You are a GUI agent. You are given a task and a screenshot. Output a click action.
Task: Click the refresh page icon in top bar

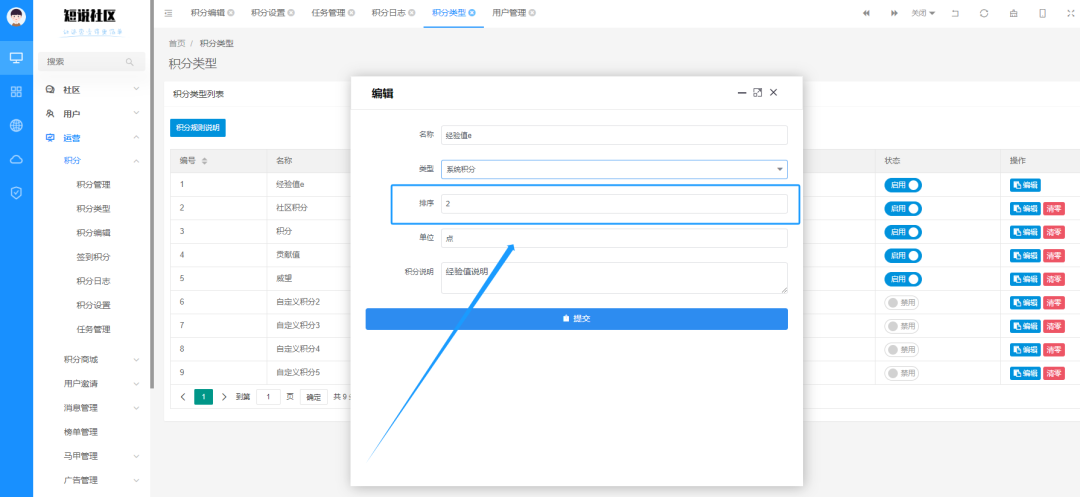pyautogui.click(x=984, y=13)
